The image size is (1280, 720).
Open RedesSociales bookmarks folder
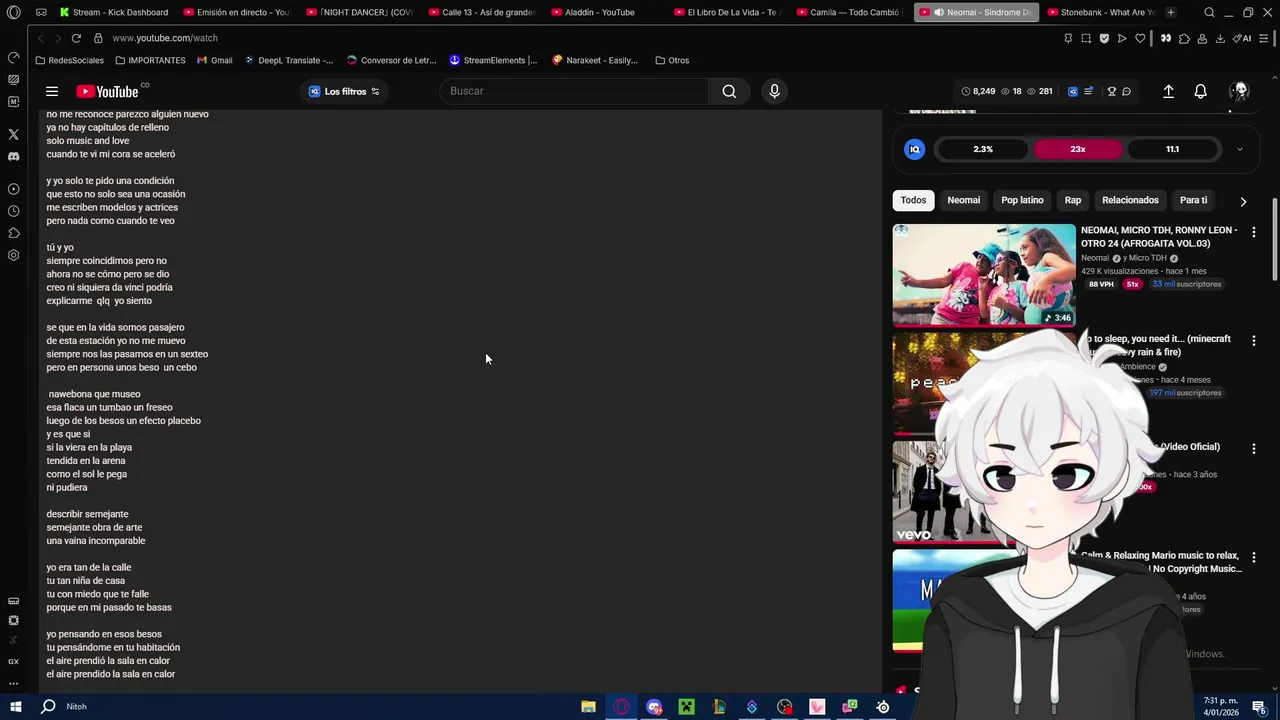pos(69,60)
